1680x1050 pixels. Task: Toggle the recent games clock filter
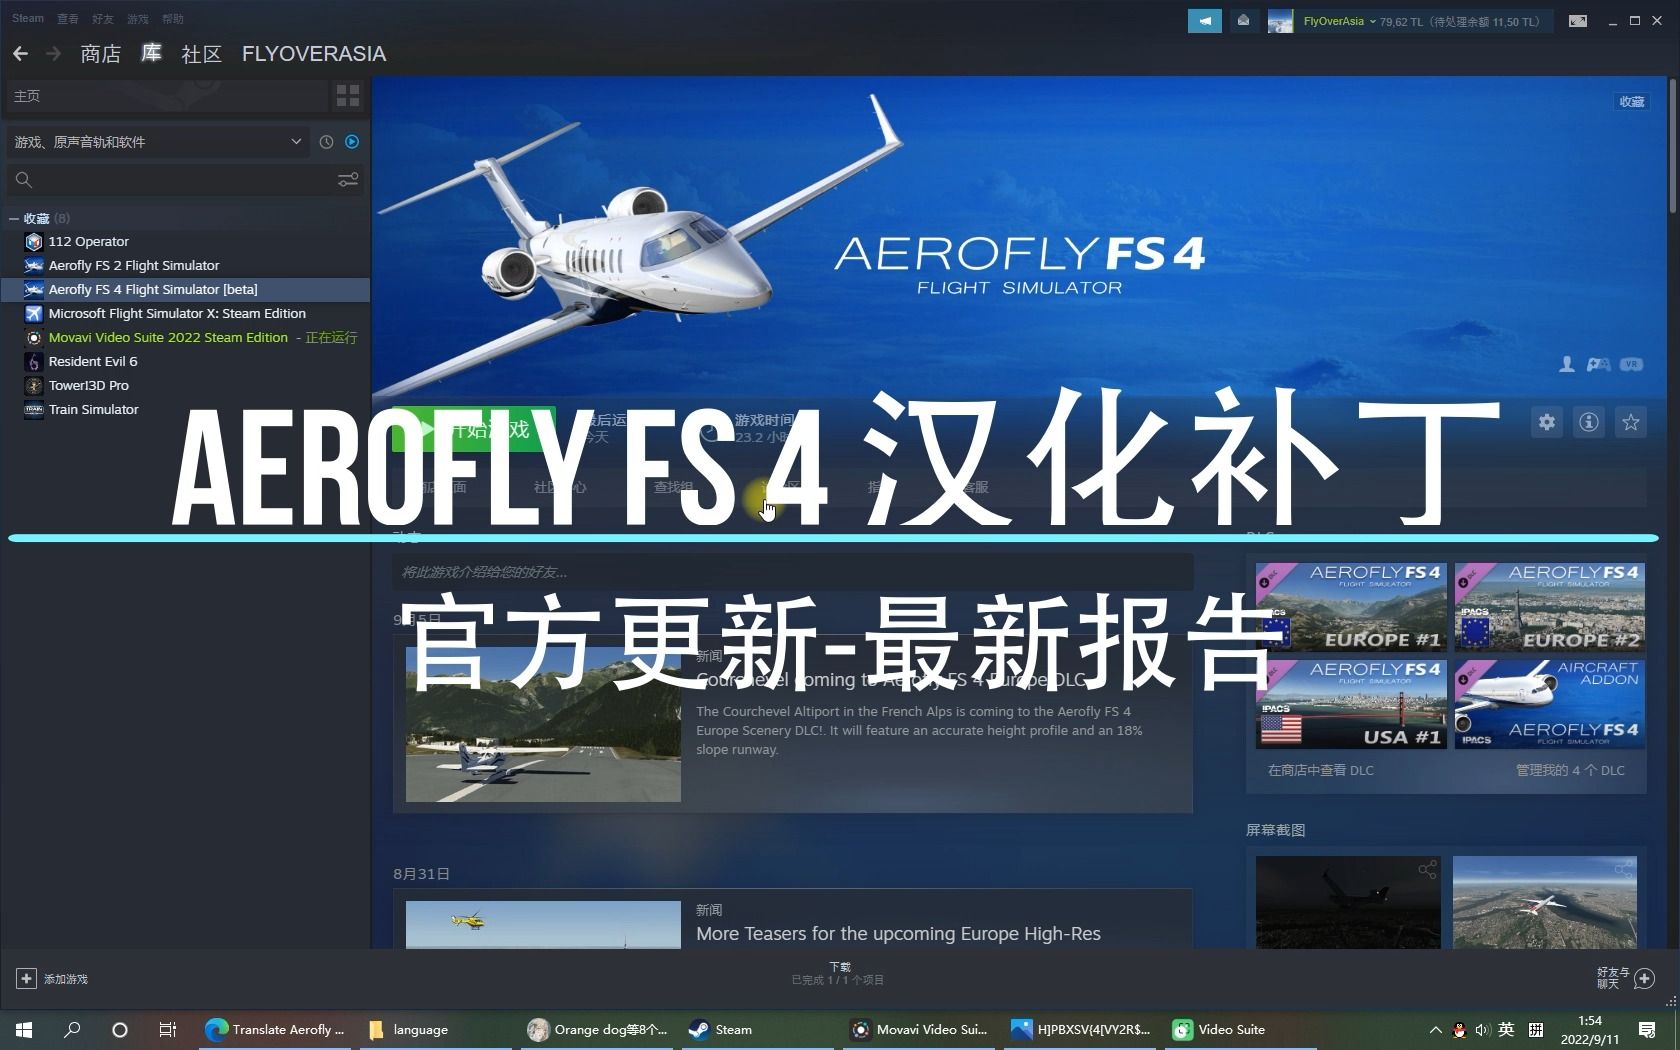[x=326, y=142]
